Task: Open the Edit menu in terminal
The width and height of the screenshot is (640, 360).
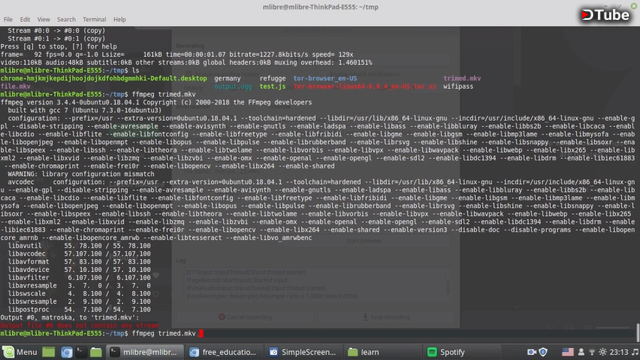Action: point(25,19)
